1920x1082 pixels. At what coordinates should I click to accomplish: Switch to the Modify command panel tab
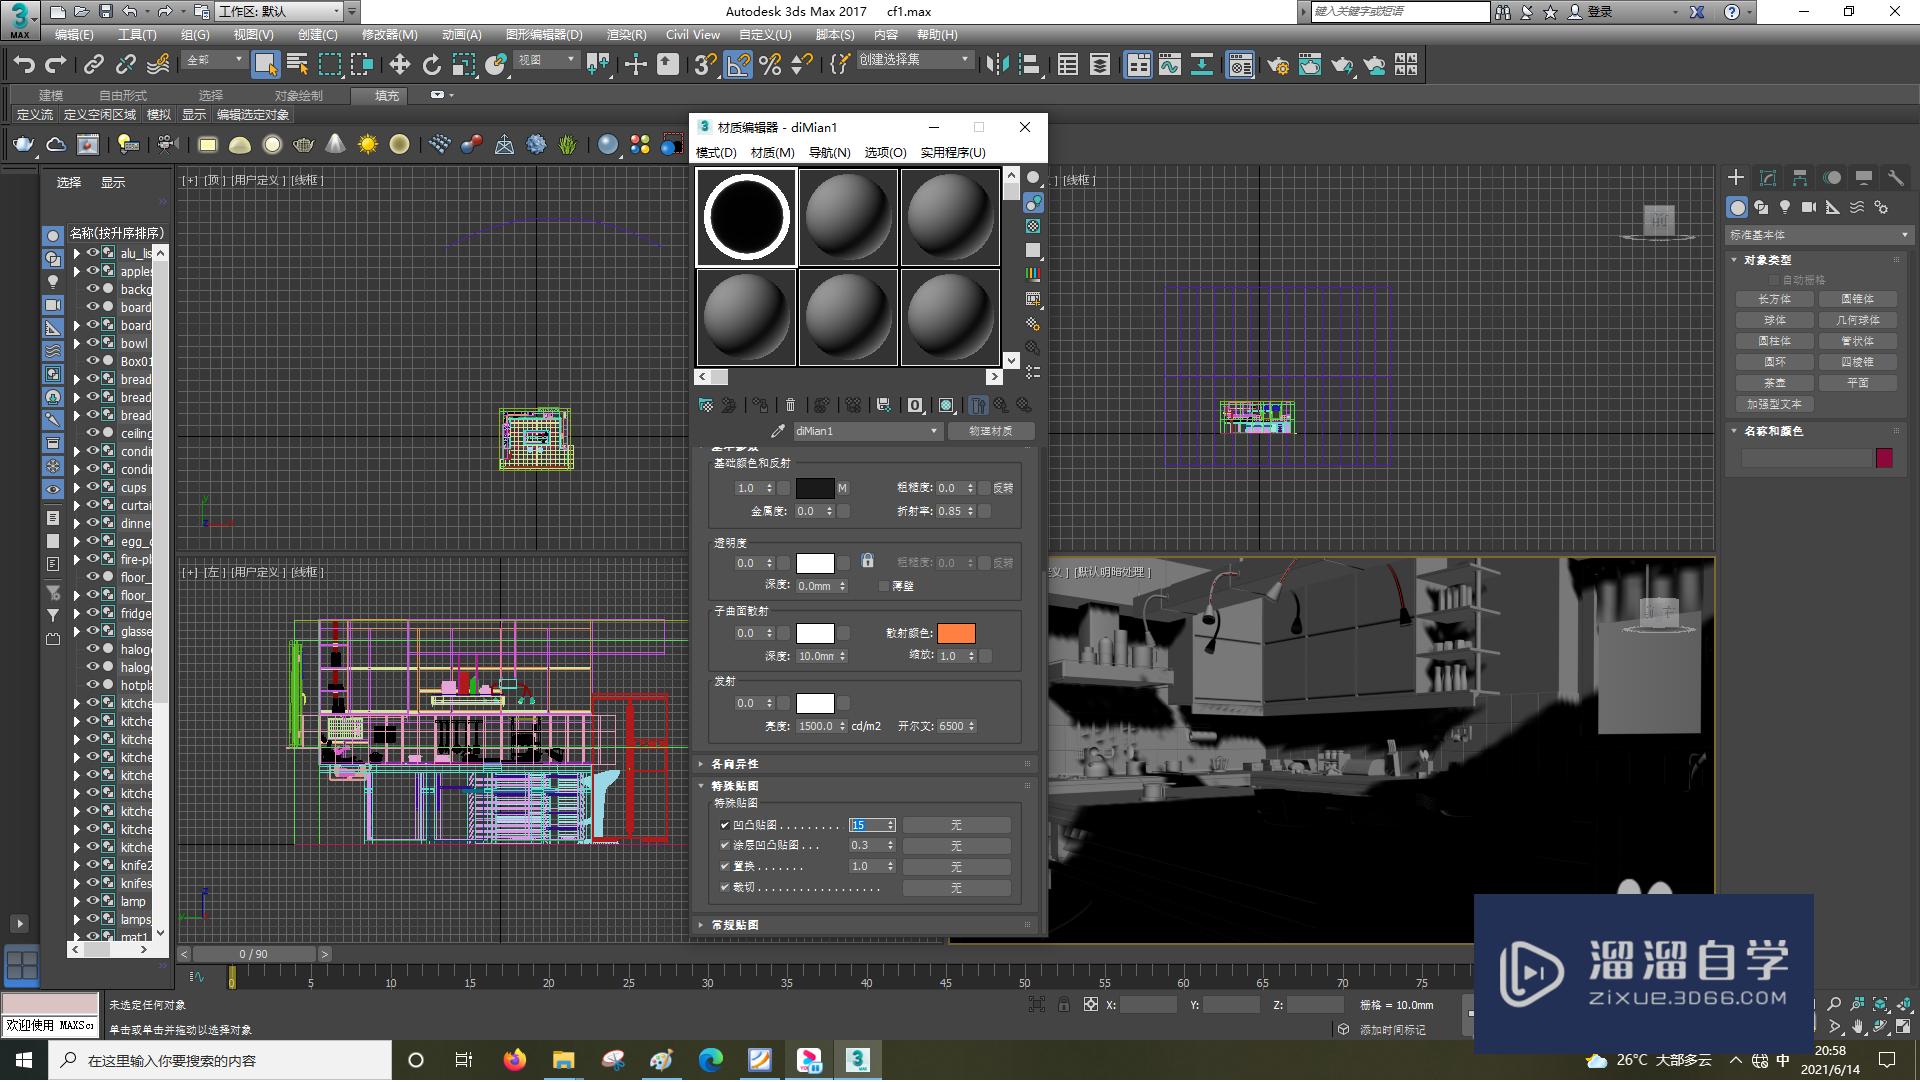(x=1768, y=177)
